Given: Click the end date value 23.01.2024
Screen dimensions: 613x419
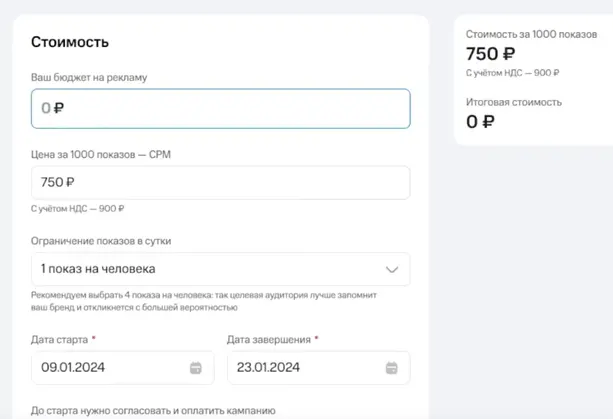Looking at the screenshot, I should pos(268,367).
